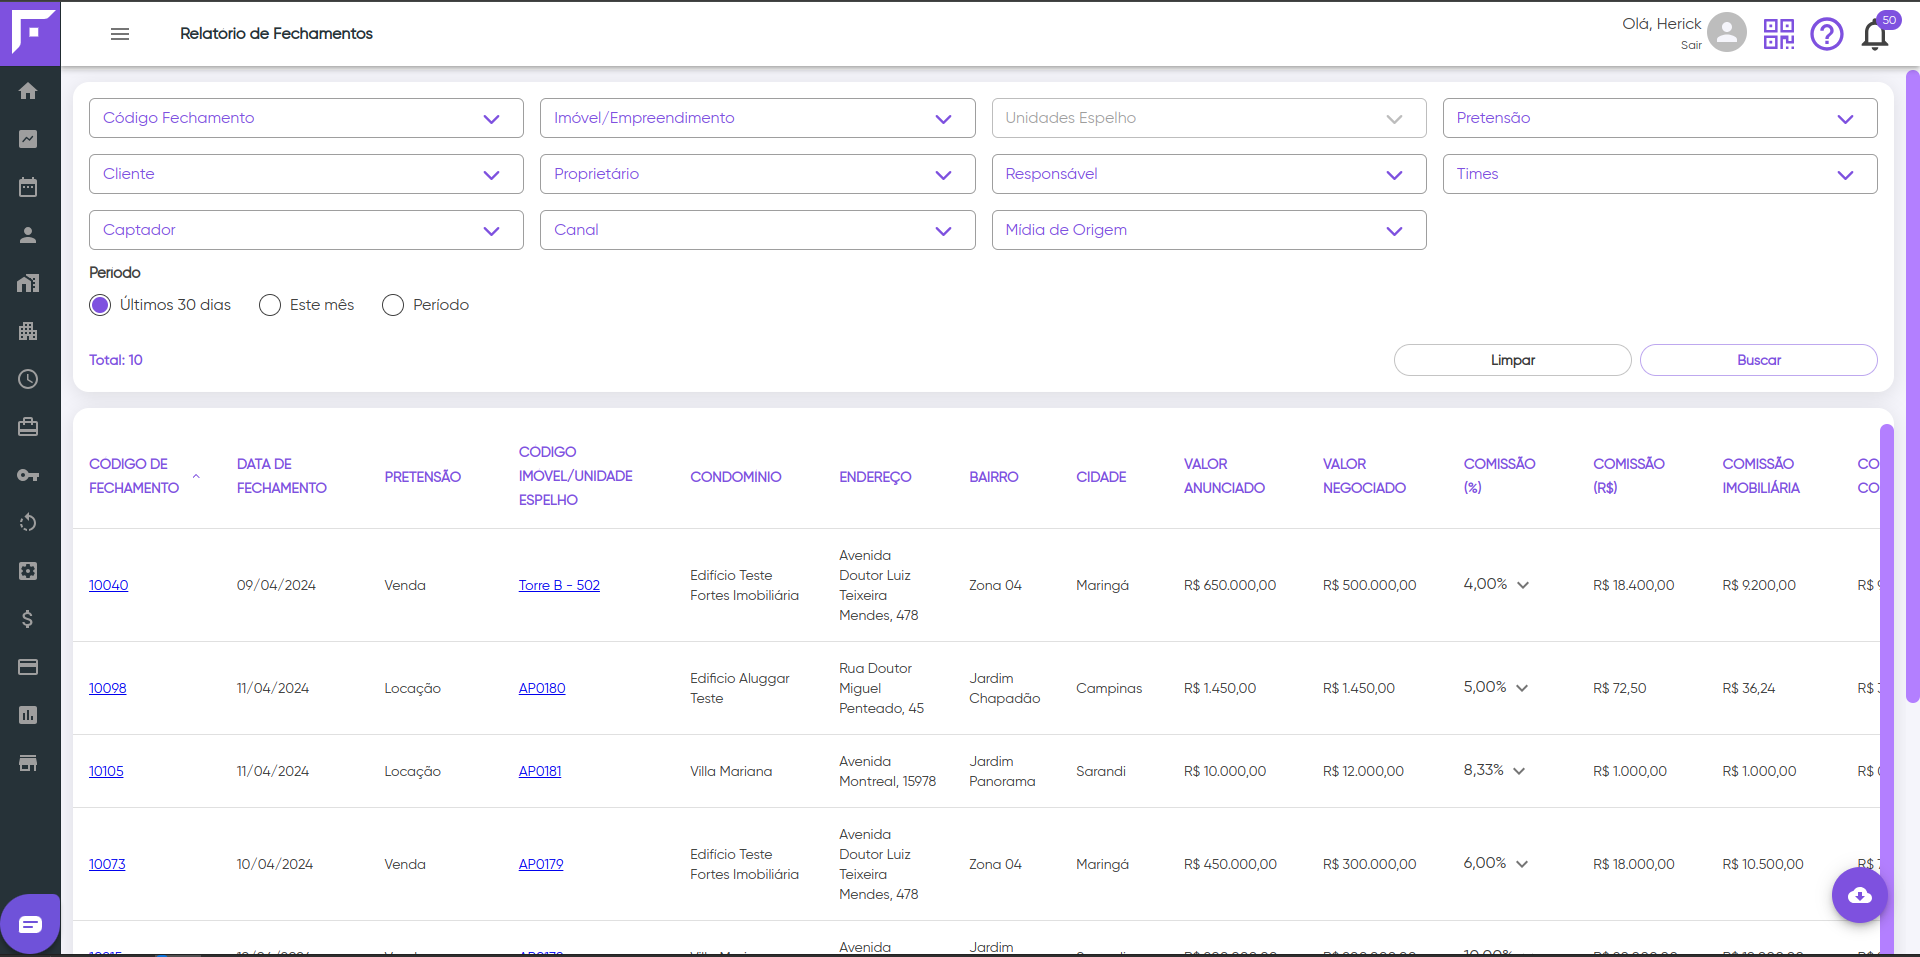Open closing code 10098 link

coord(107,688)
